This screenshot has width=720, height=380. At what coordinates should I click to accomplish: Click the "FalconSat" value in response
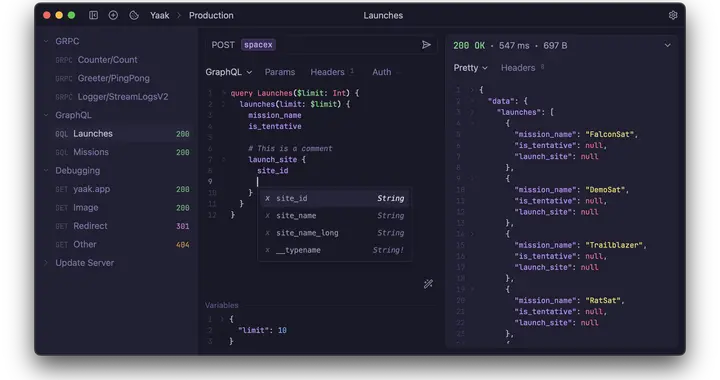pos(609,134)
